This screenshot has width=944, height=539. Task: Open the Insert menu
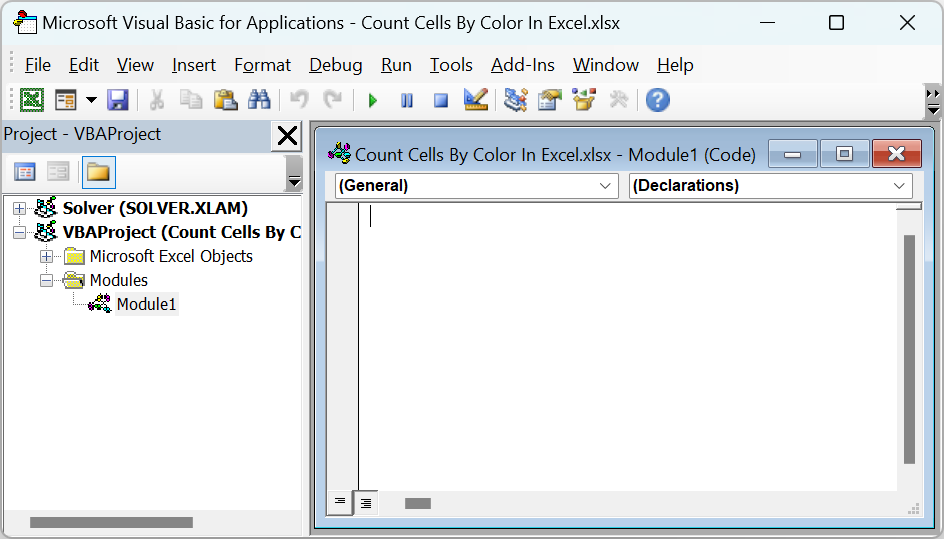194,65
